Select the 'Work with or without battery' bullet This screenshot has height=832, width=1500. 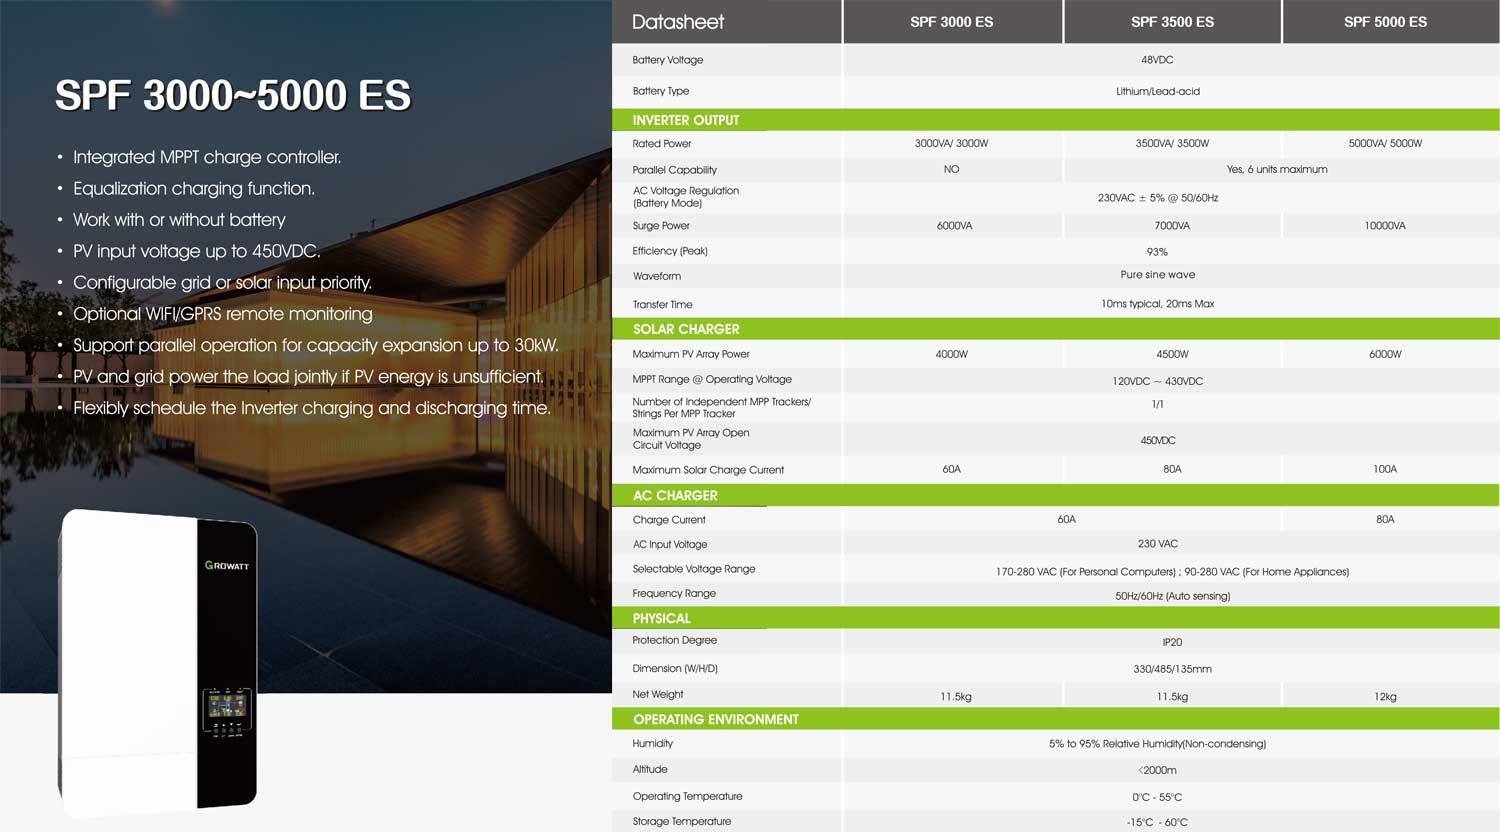pyautogui.click(x=179, y=220)
